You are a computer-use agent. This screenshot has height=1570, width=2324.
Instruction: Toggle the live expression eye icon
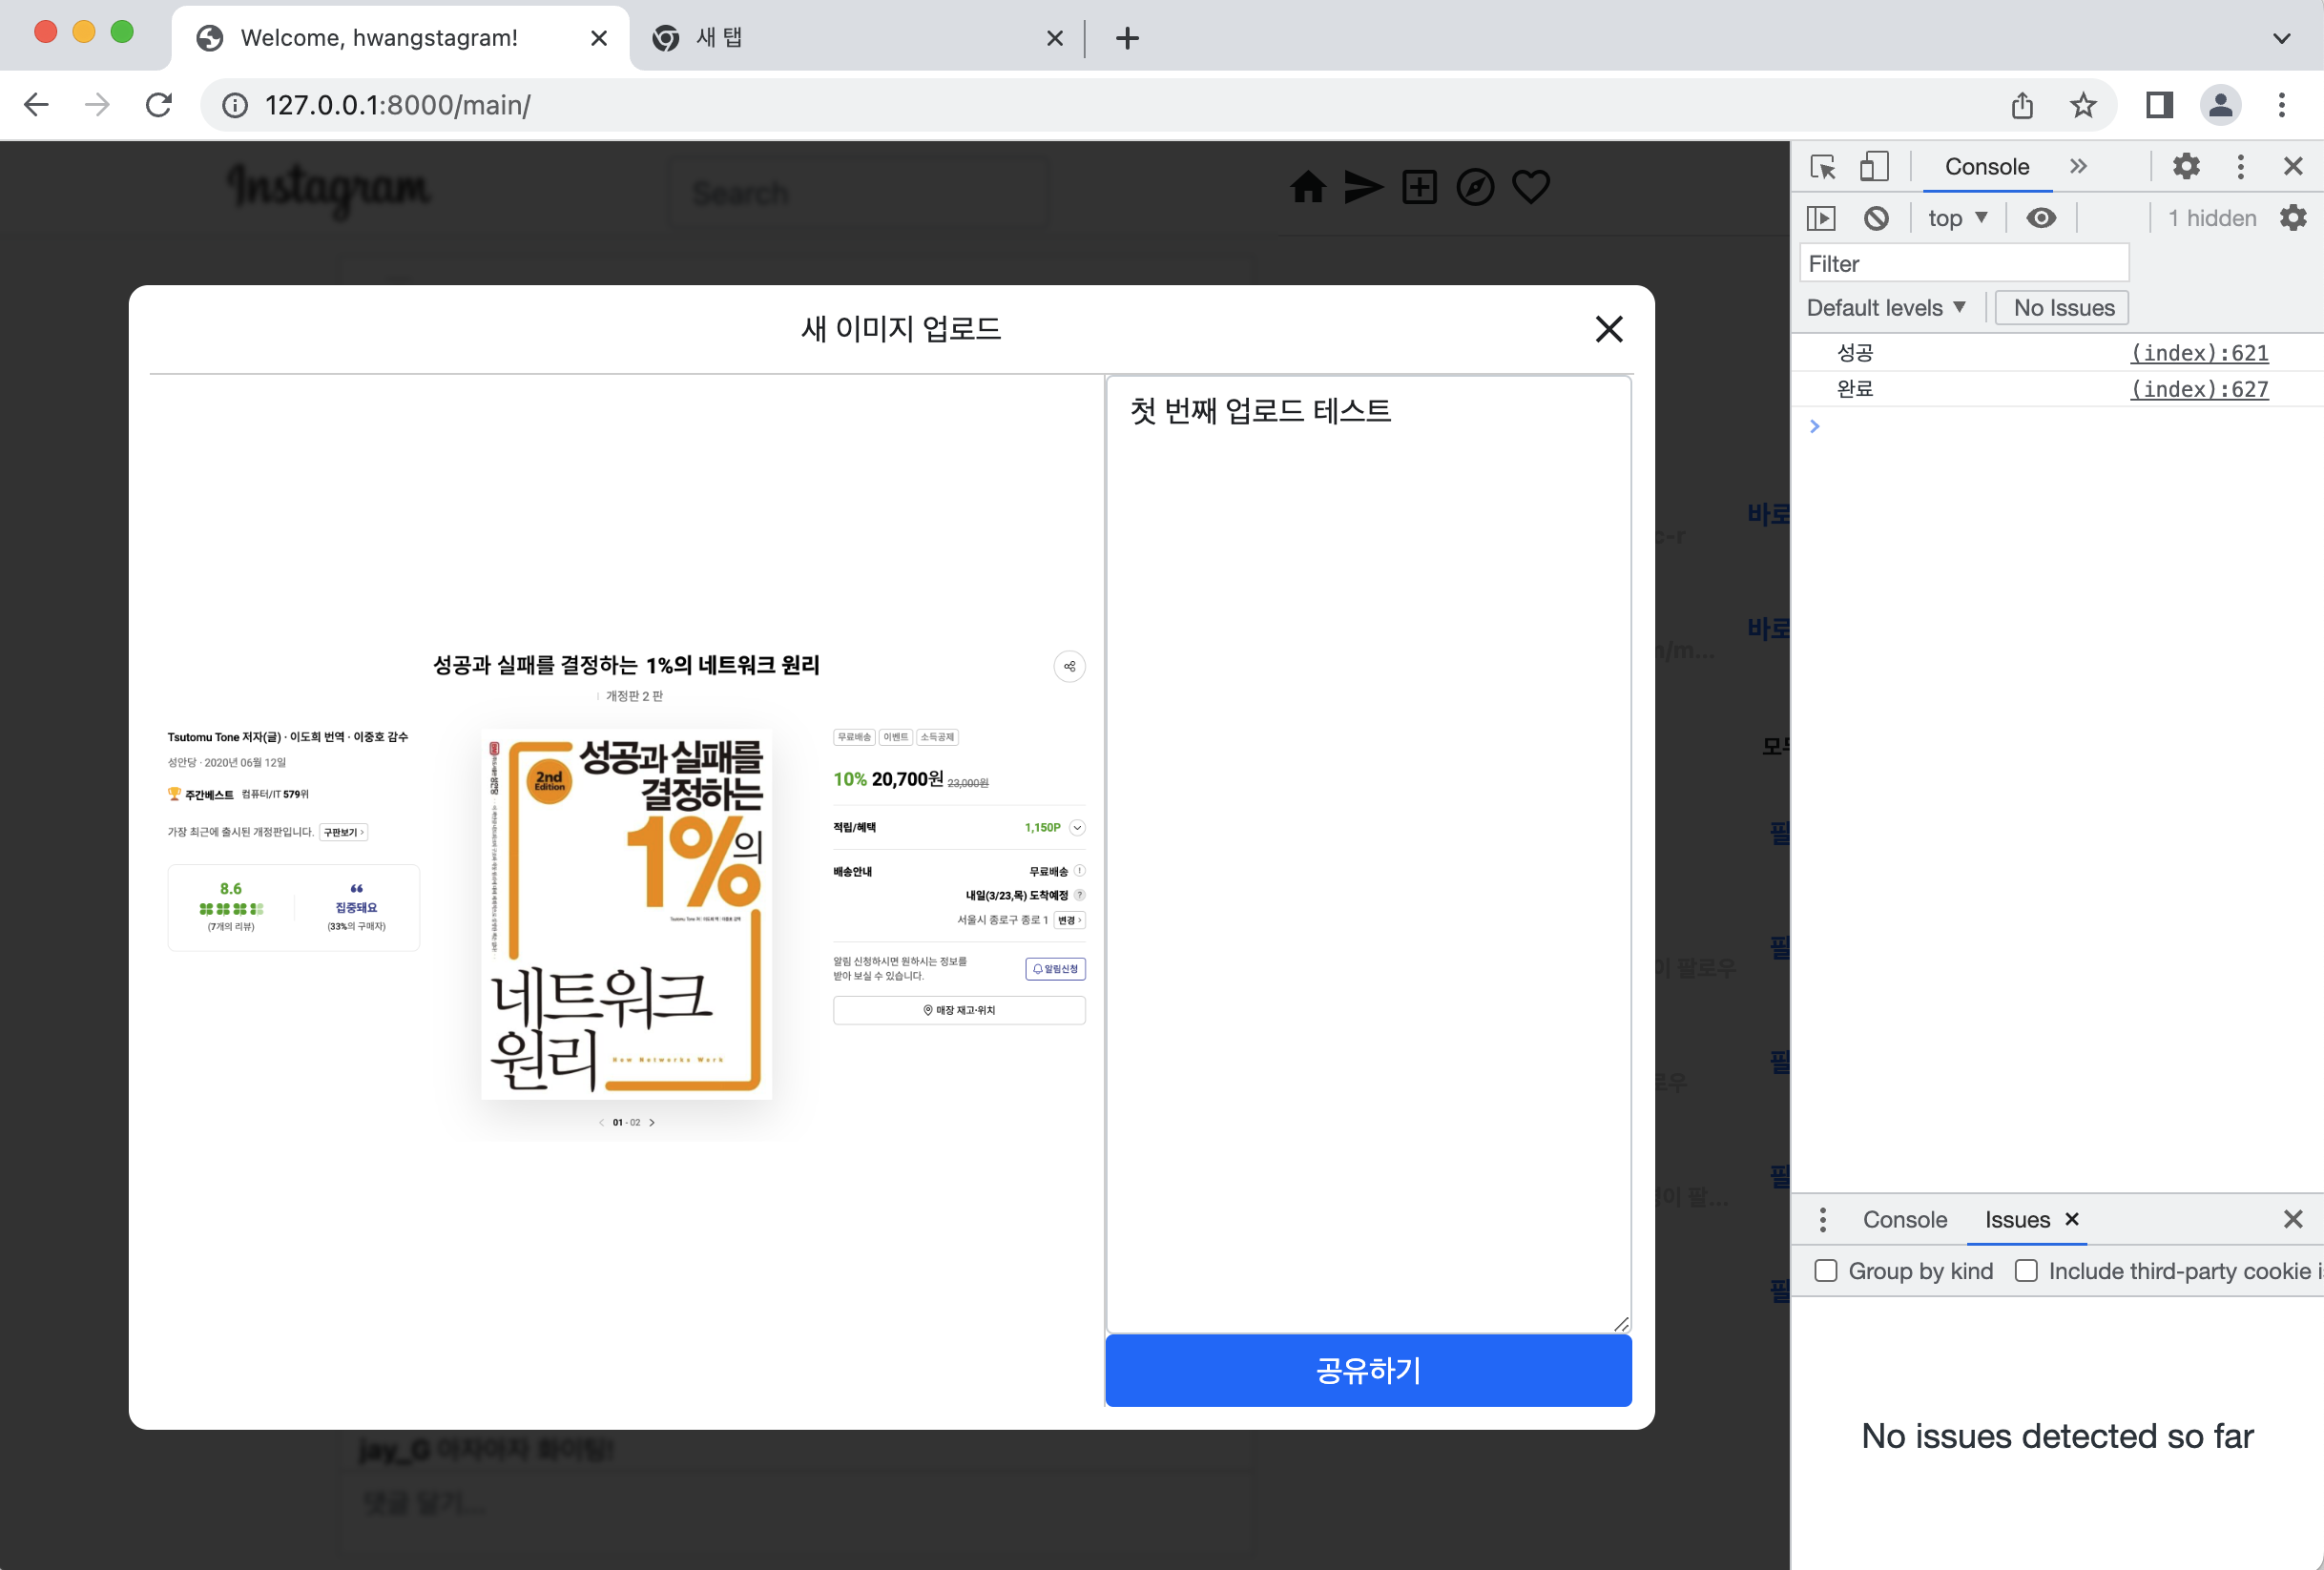pyautogui.click(x=2041, y=218)
